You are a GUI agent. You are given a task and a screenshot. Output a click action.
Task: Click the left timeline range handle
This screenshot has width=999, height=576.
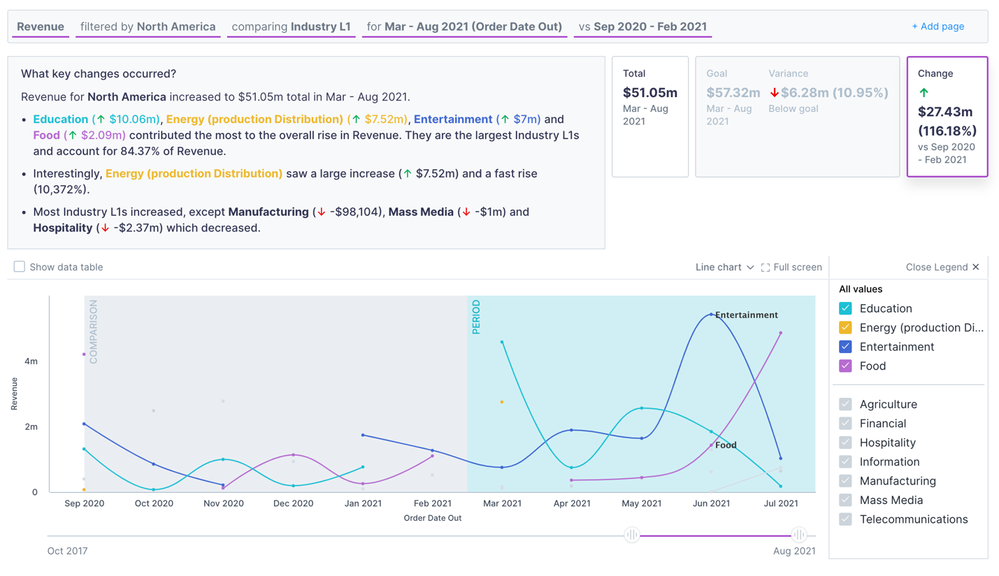(x=631, y=535)
